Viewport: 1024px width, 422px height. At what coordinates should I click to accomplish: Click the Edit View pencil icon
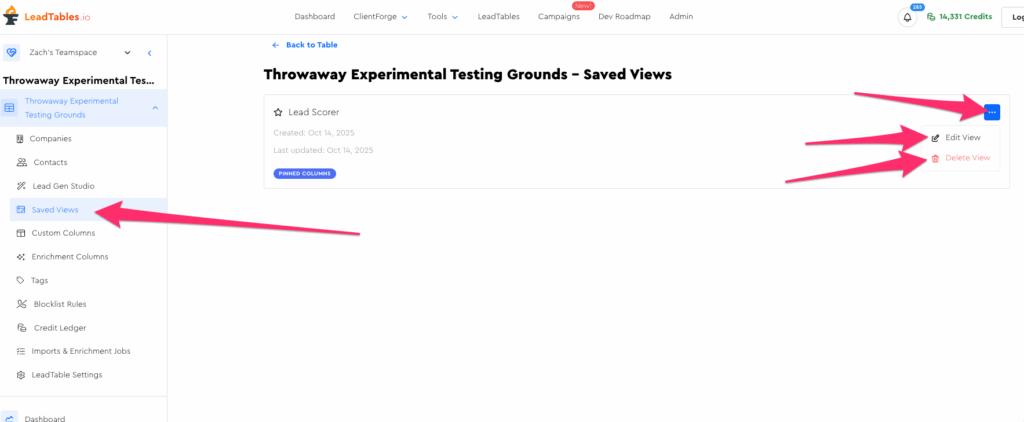(935, 137)
